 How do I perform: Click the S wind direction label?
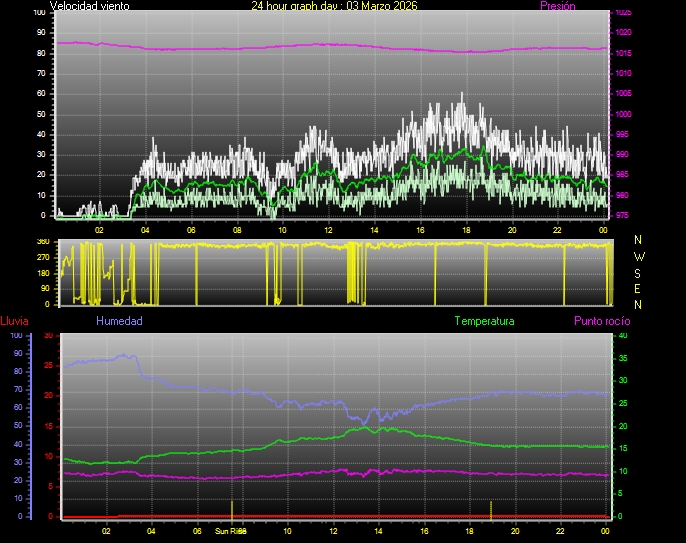tap(638, 272)
